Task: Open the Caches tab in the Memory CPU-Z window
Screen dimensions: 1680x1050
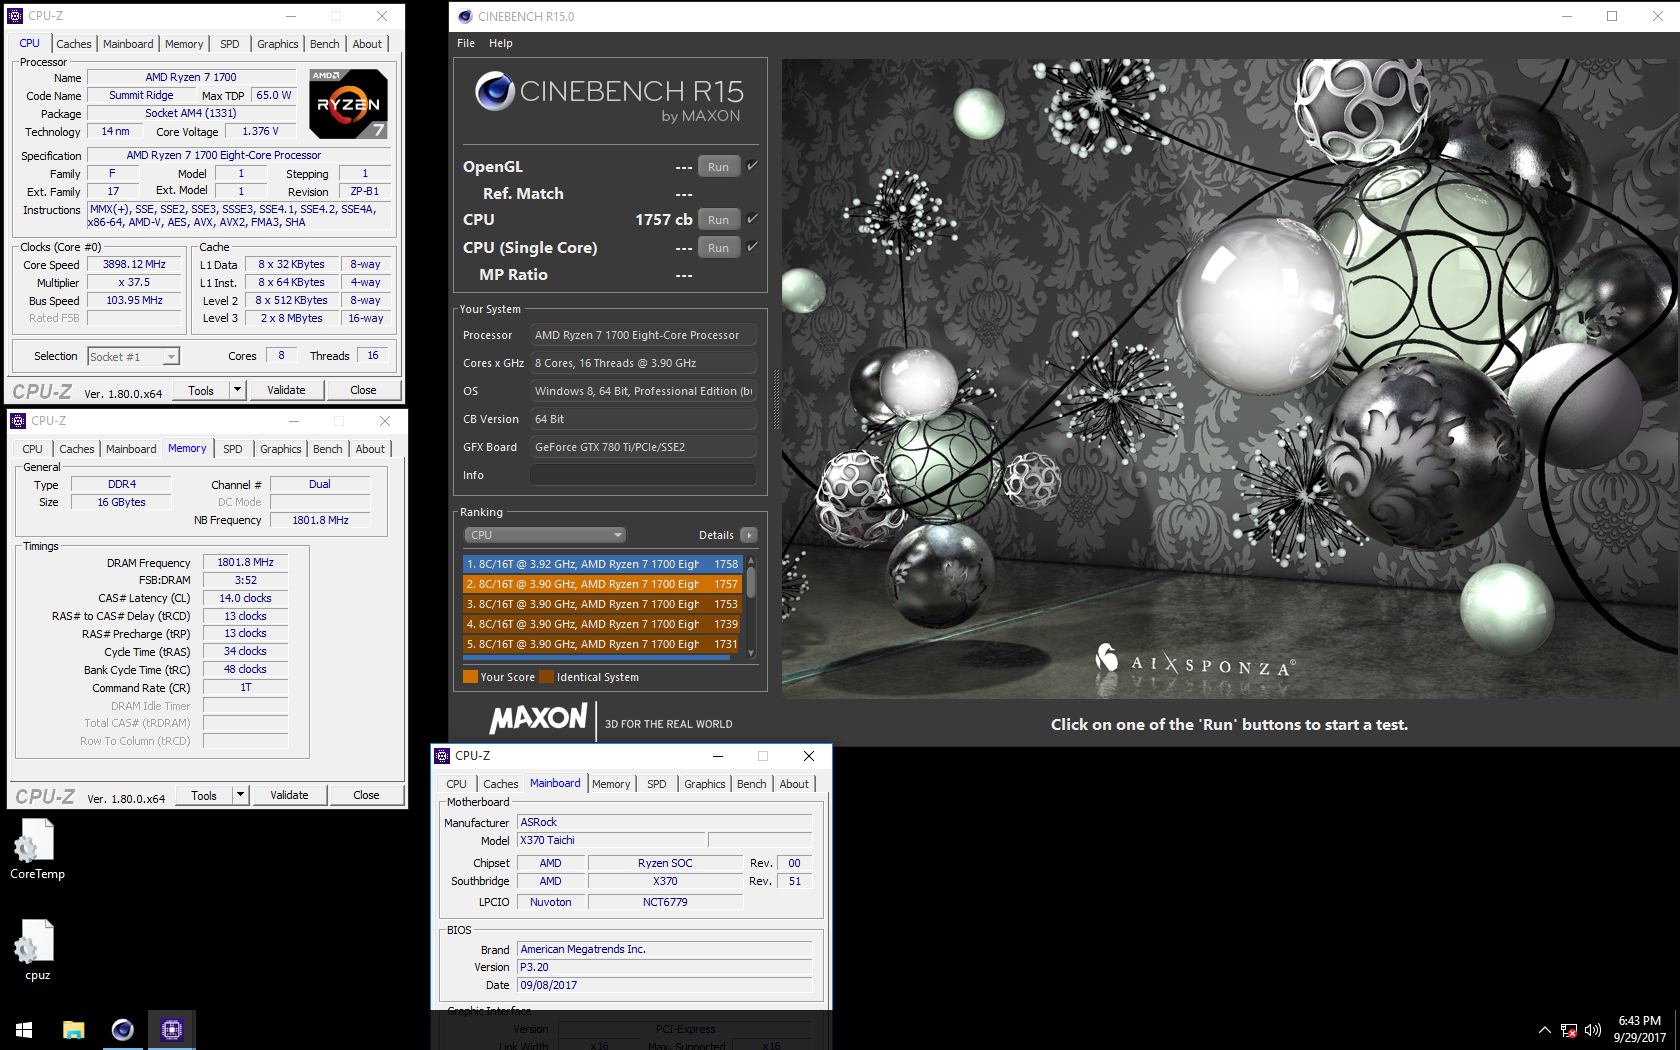Action: point(77,449)
